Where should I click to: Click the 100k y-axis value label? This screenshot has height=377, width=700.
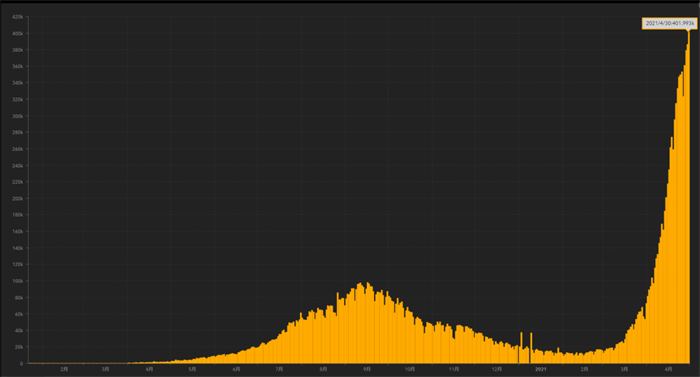(x=17, y=281)
